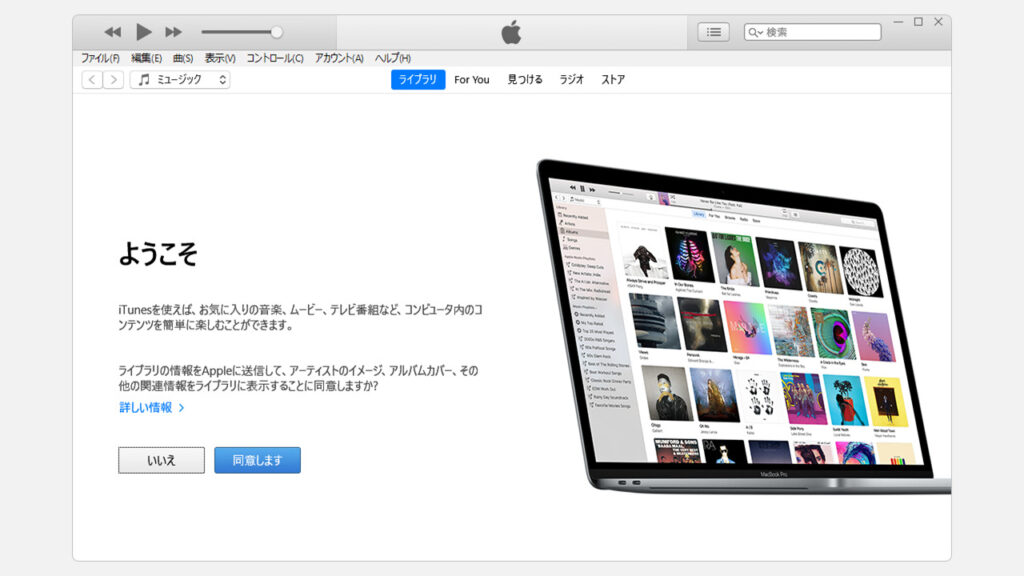Open the アカウント(A) menu
The width and height of the screenshot is (1024, 576).
pos(339,58)
